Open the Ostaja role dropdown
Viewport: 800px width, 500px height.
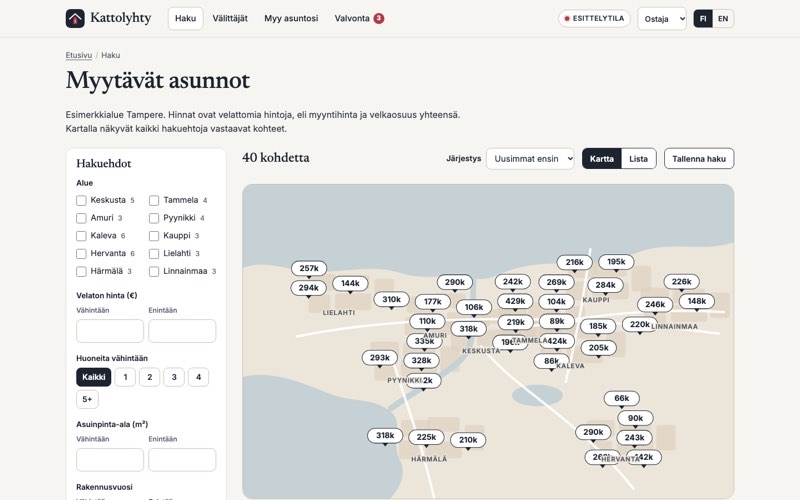pyautogui.click(x=662, y=19)
